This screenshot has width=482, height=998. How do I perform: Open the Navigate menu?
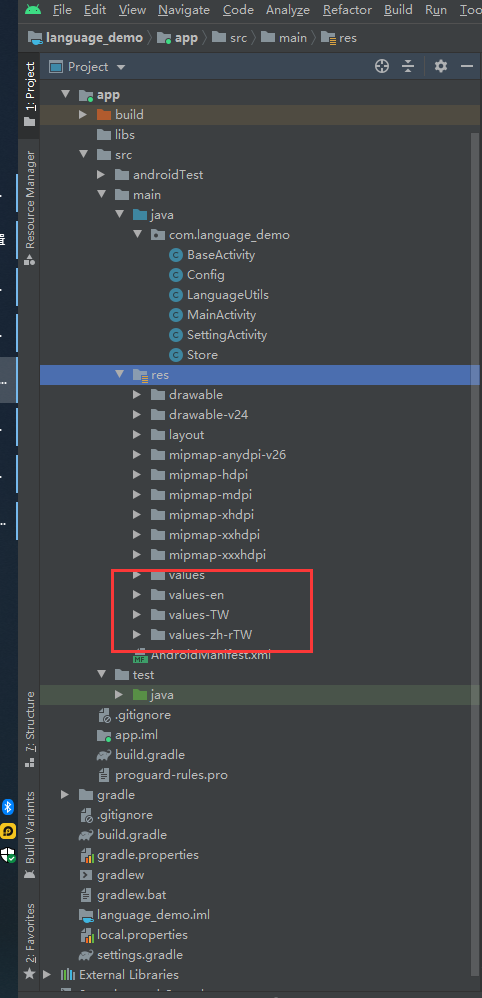(x=184, y=10)
